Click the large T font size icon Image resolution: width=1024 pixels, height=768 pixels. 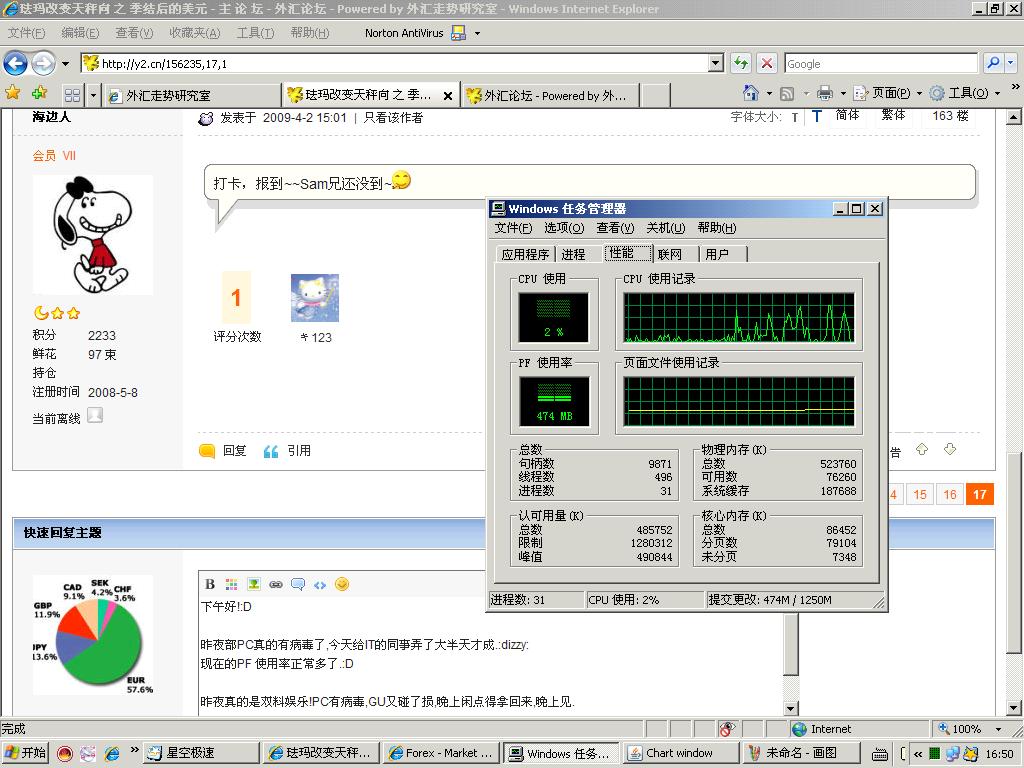pyautogui.click(x=816, y=116)
